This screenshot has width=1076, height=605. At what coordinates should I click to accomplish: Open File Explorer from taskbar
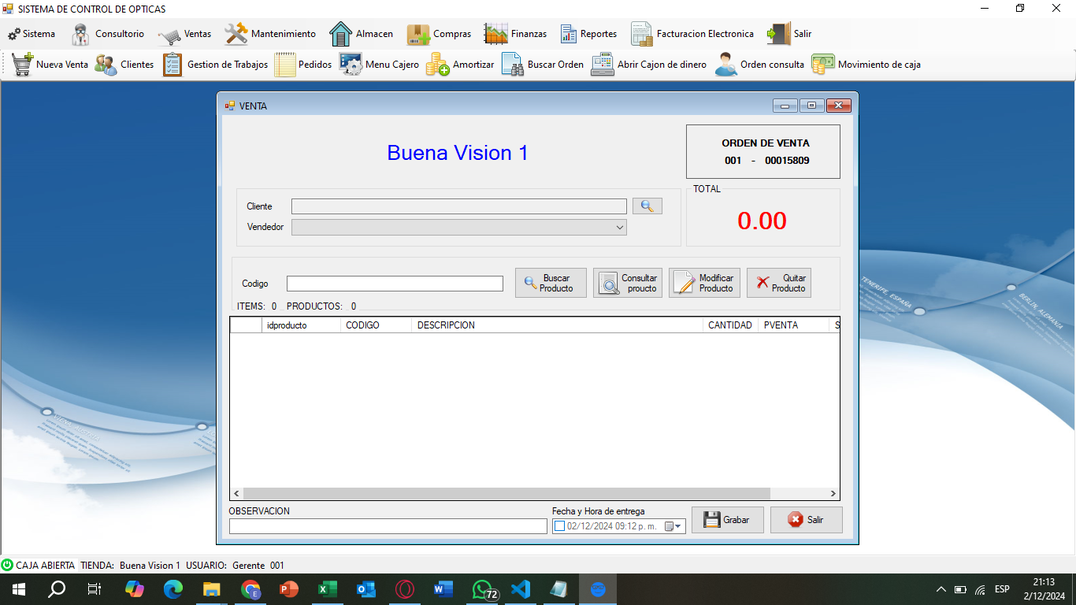tap(211, 589)
